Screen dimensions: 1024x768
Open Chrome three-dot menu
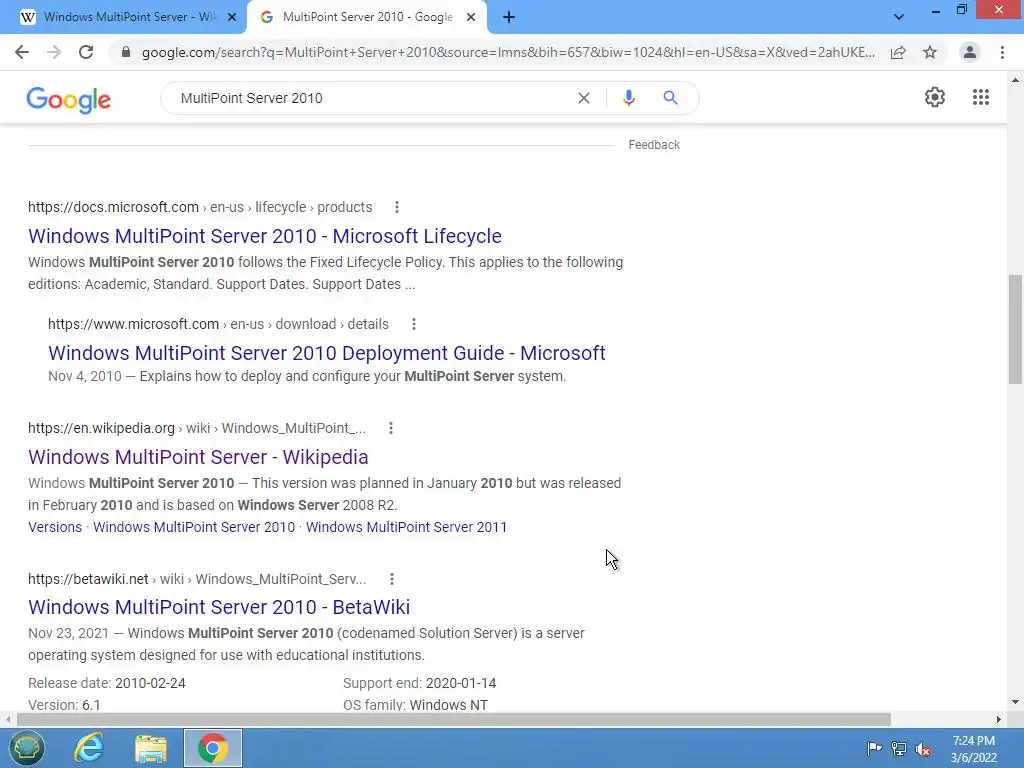point(1002,52)
